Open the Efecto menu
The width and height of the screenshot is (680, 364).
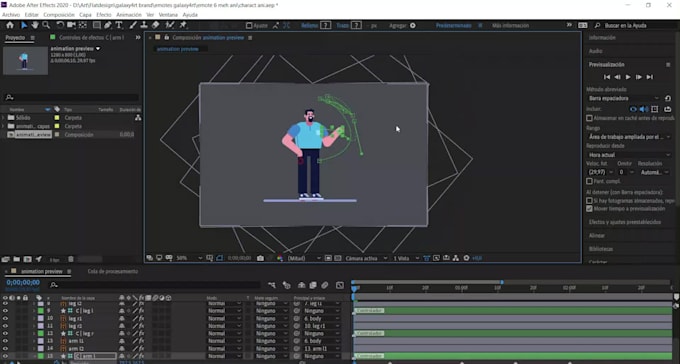(104, 15)
